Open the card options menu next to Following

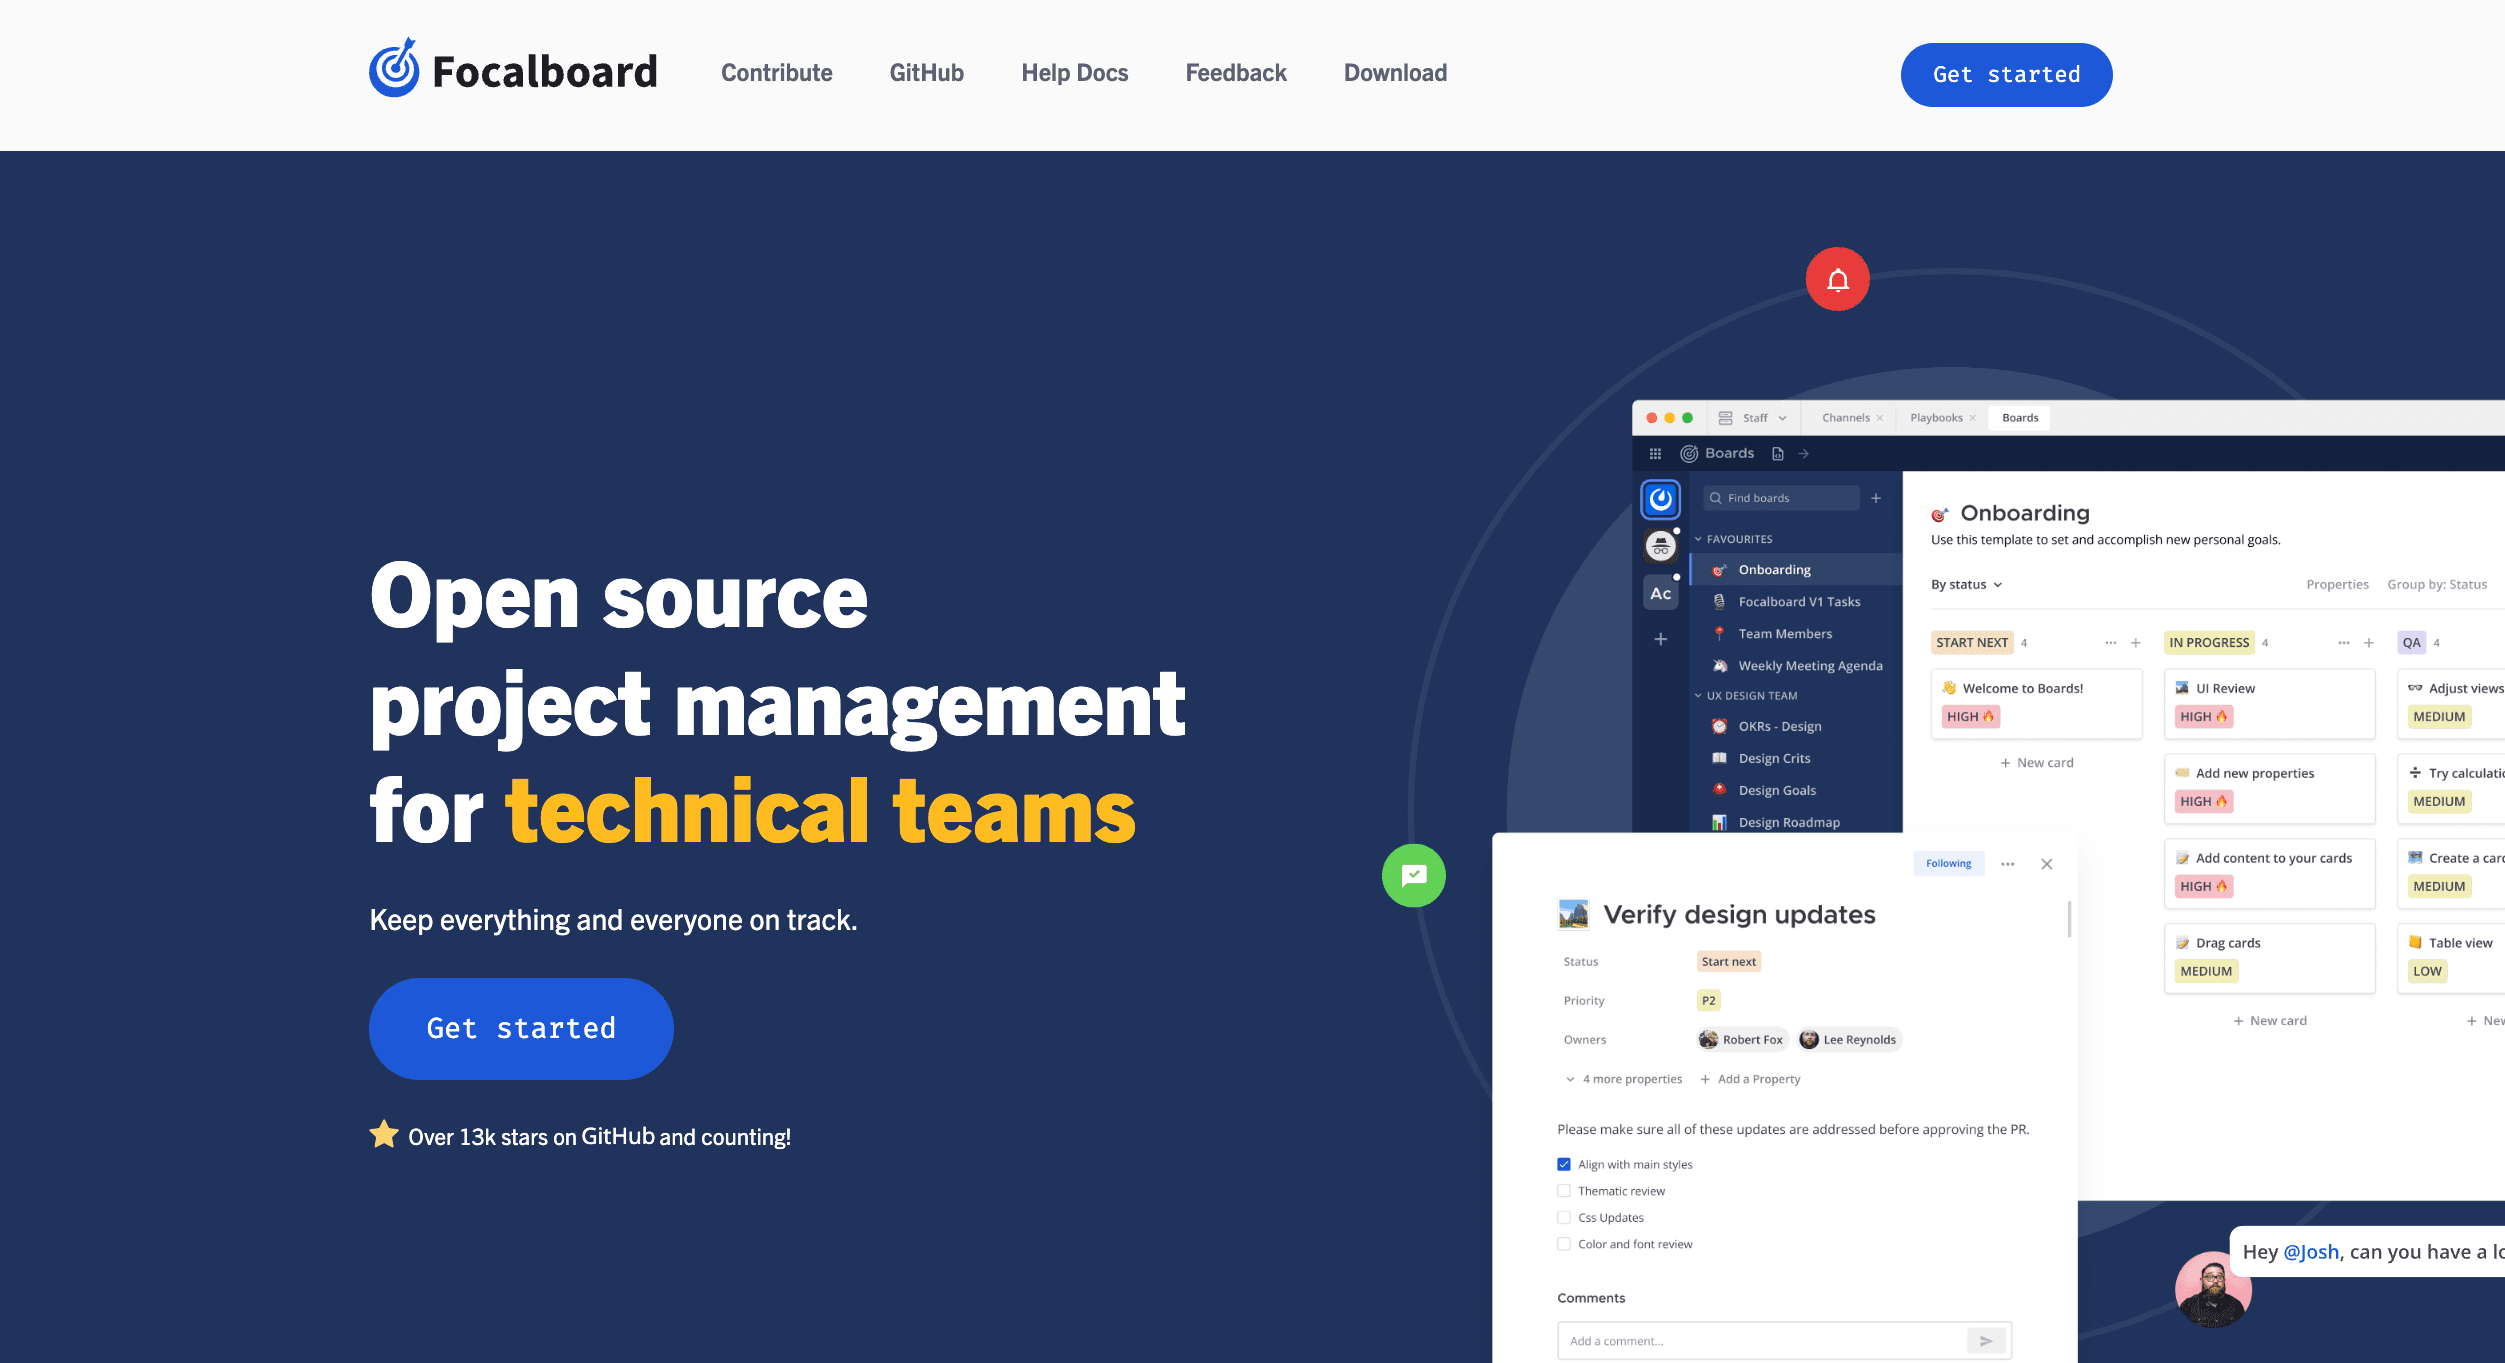[x=2007, y=864]
